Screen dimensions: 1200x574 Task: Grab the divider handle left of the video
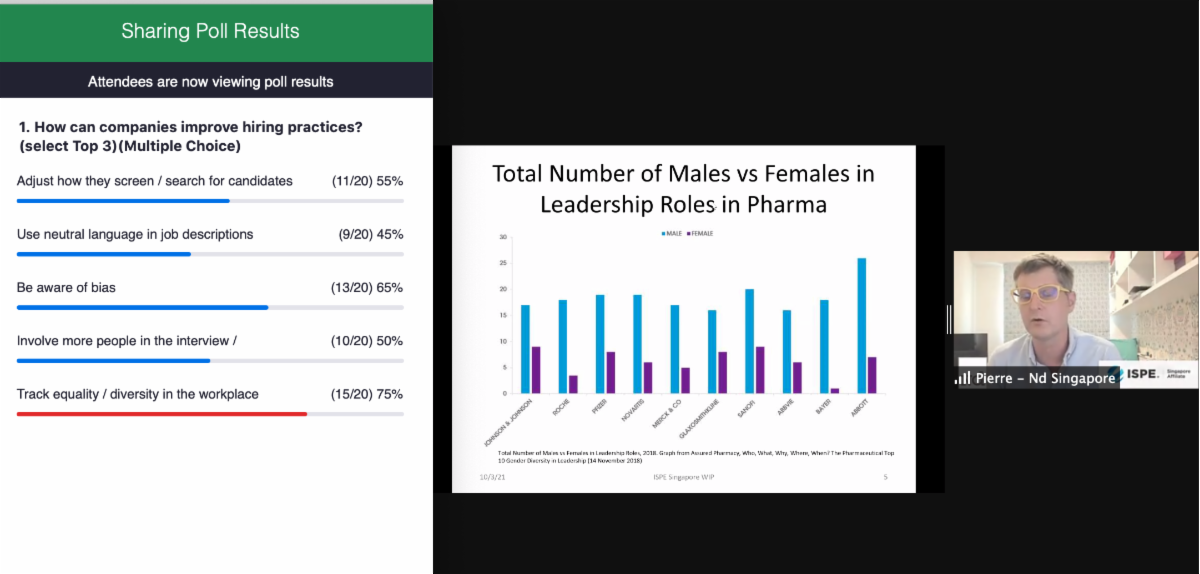pos(949,319)
